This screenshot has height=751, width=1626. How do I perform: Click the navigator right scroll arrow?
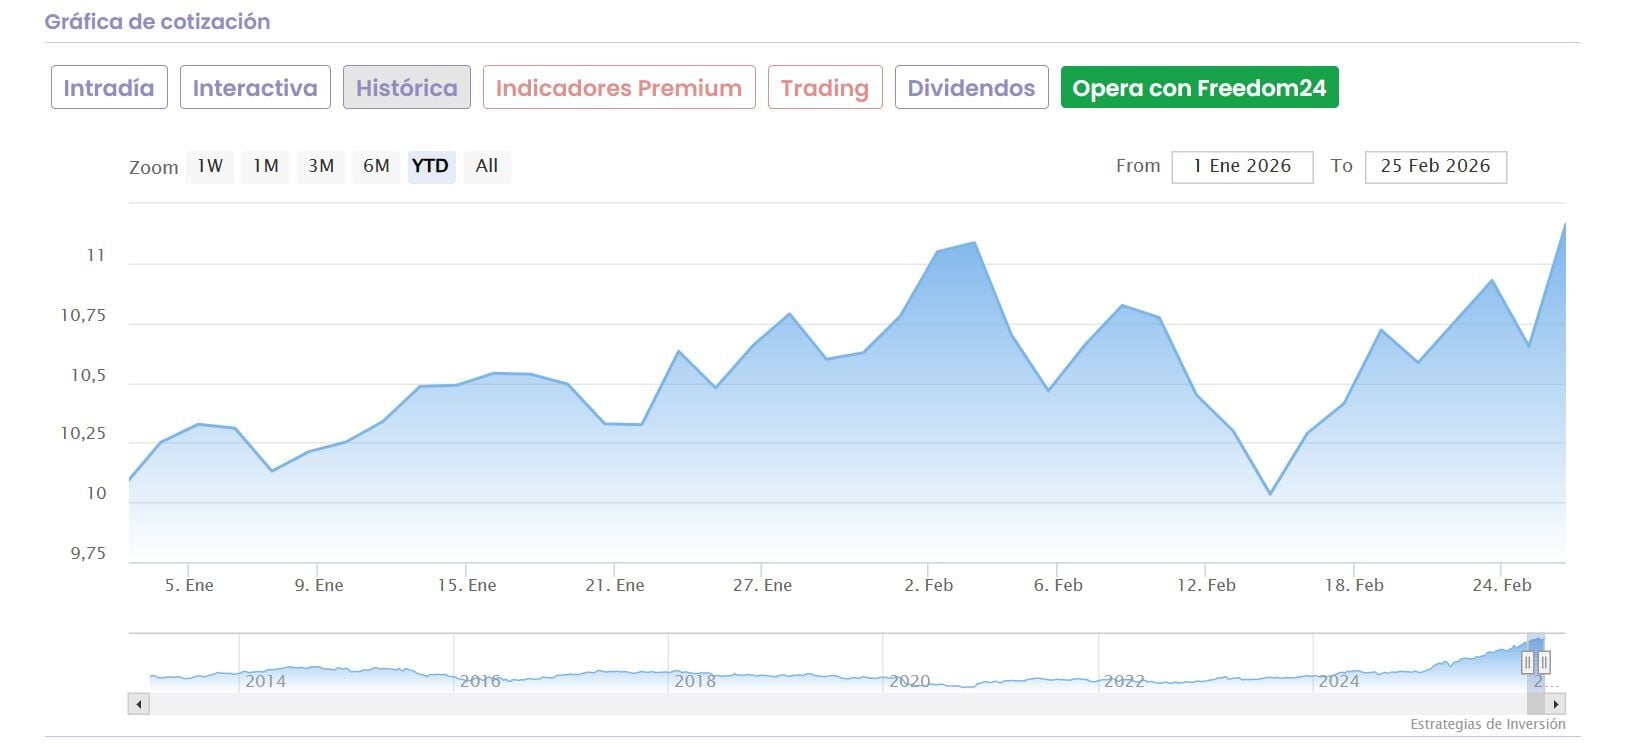pos(1555,704)
